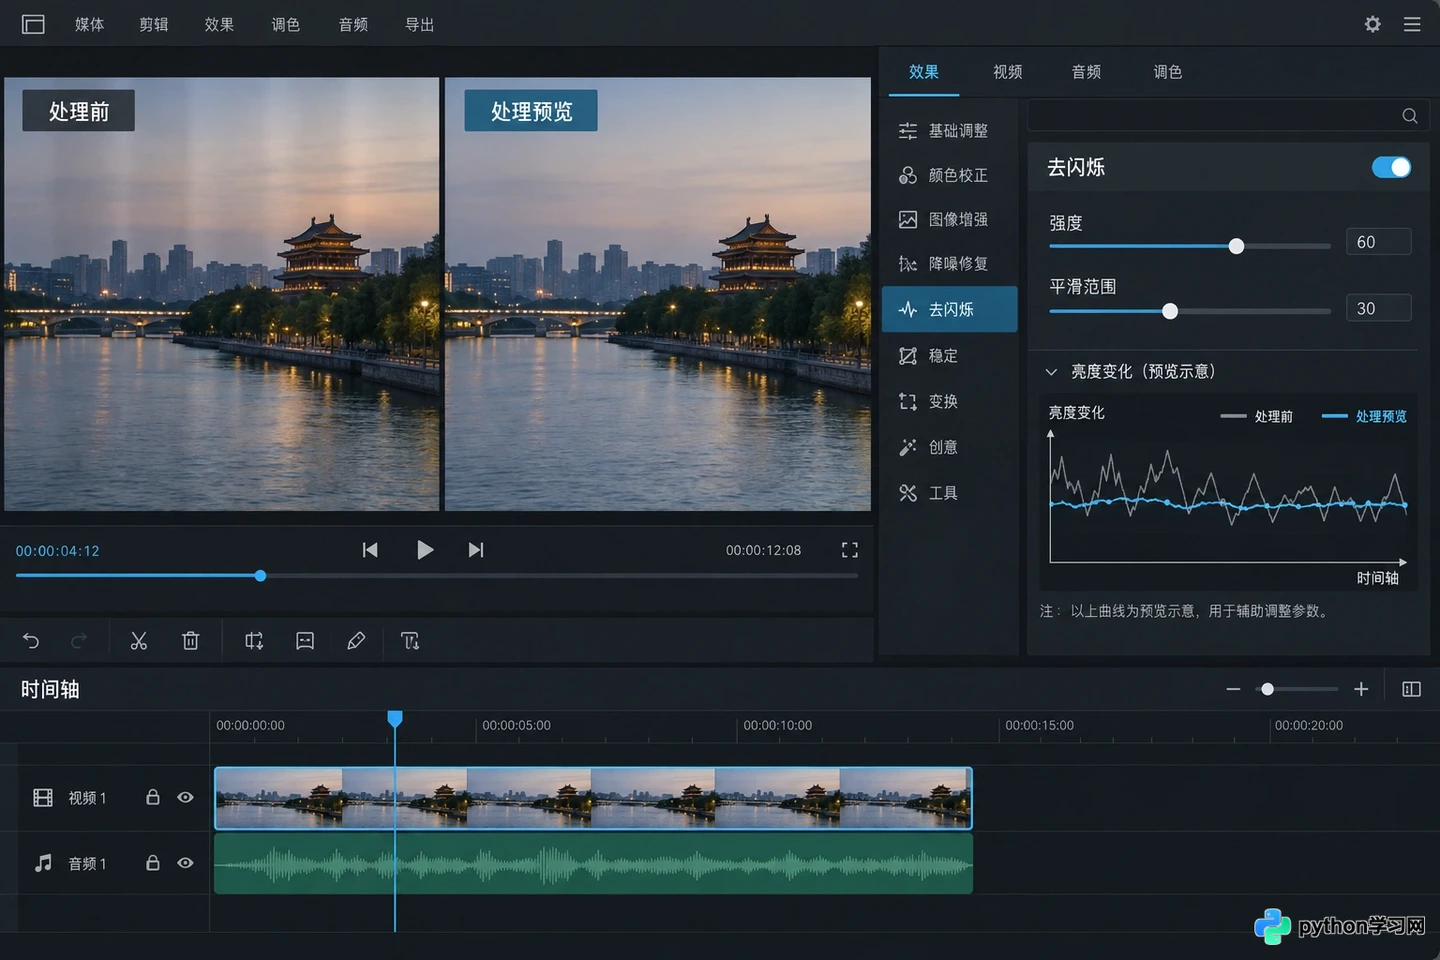
Task: Click the search magnifier icon in effects panel
Action: (x=1410, y=116)
